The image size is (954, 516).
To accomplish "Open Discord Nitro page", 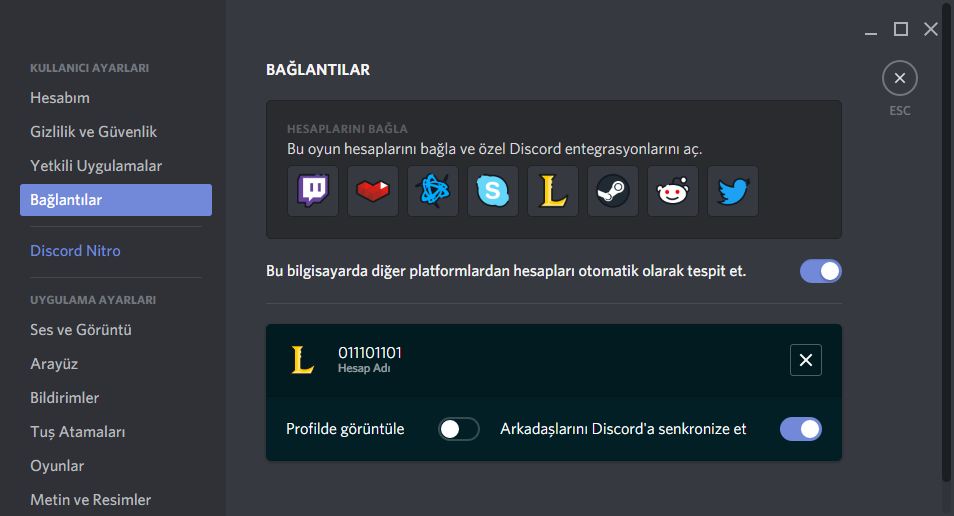I will pyautogui.click(x=116, y=251).
